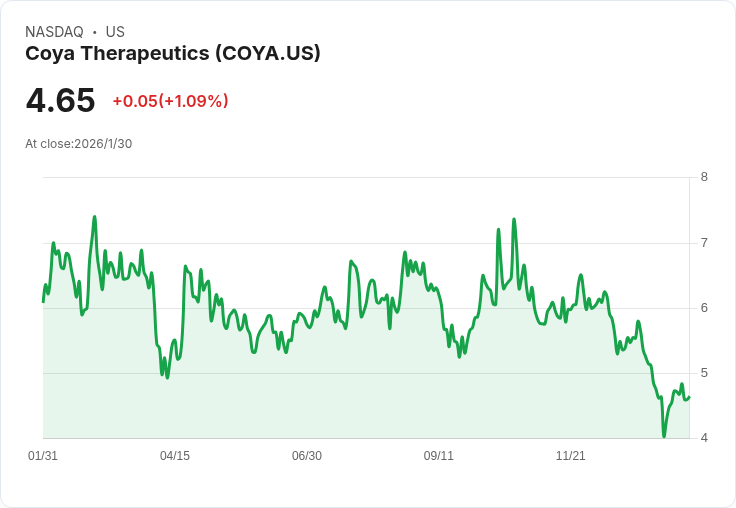Image resolution: width=736 pixels, height=508 pixels.
Task: Click the highest chart peak near February
Action: (x=95, y=217)
